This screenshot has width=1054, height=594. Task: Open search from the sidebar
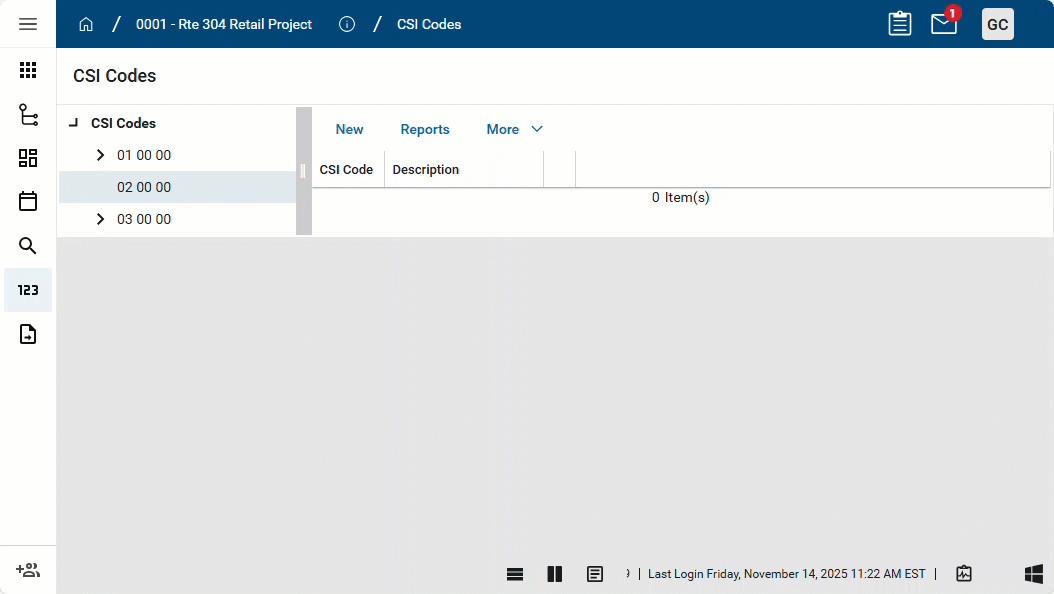pos(28,246)
